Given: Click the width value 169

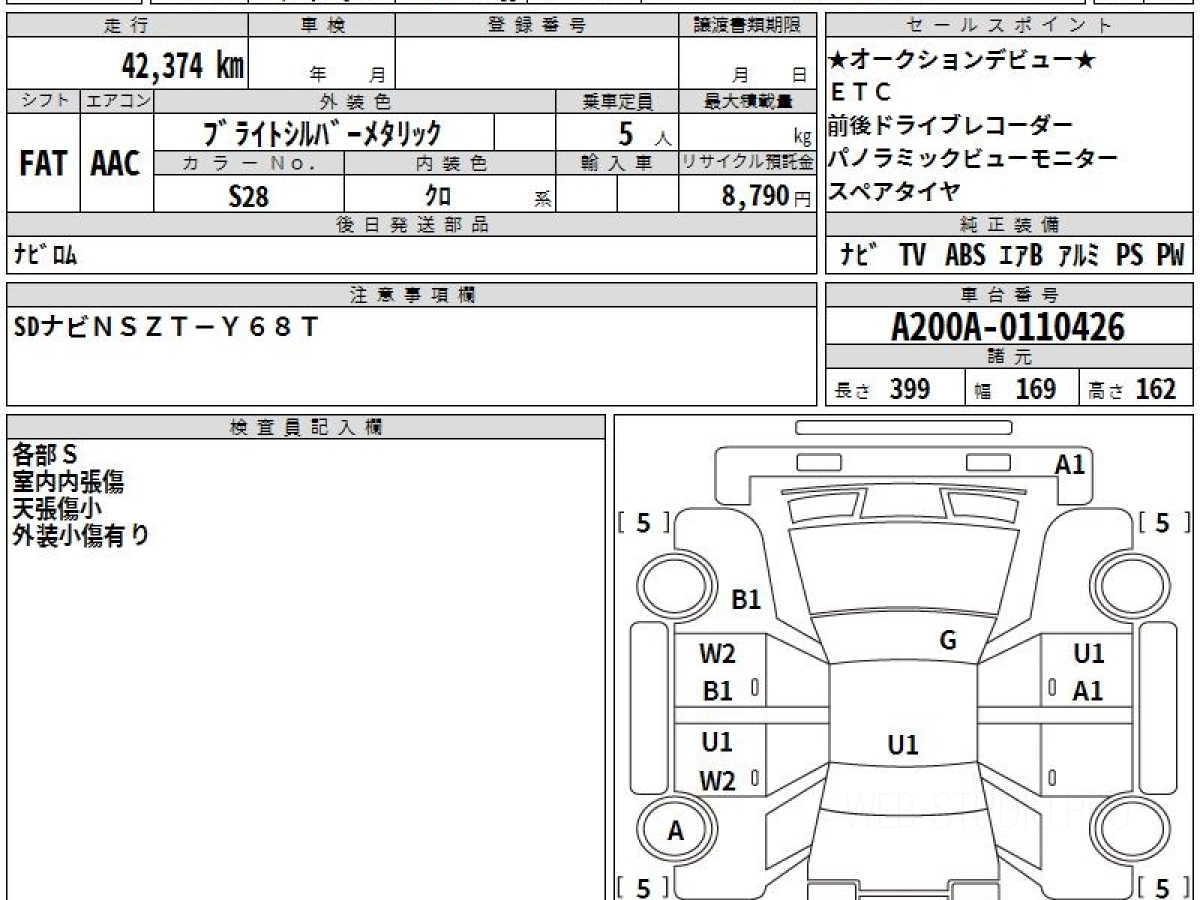Looking at the screenshot, I should coord(1035,389).
